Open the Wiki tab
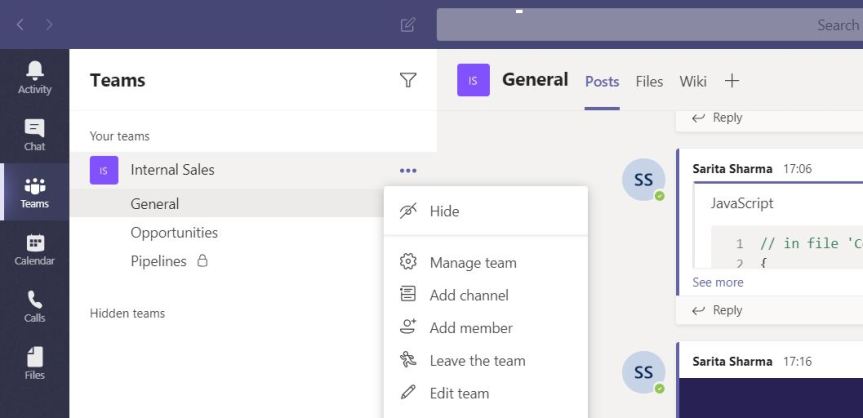The image size is (863, 418). point(693,81)
